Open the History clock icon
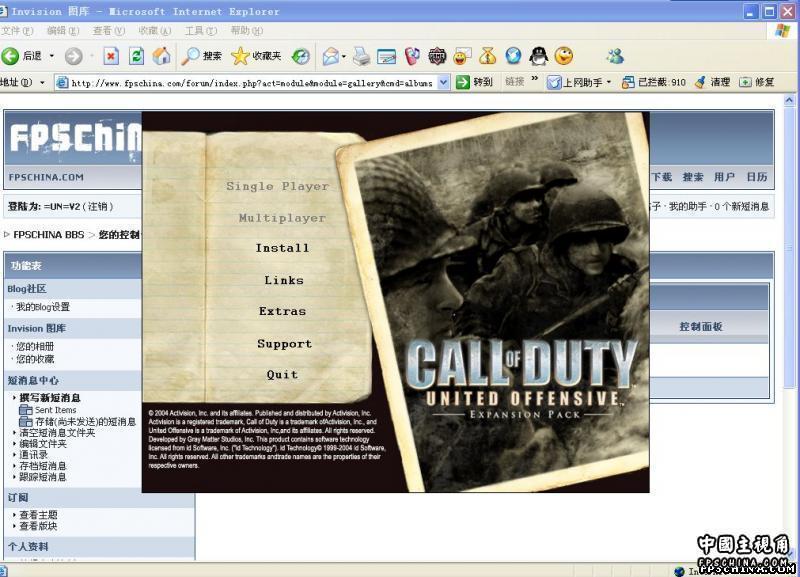800x577 pixels. click(x=301, y=56)
